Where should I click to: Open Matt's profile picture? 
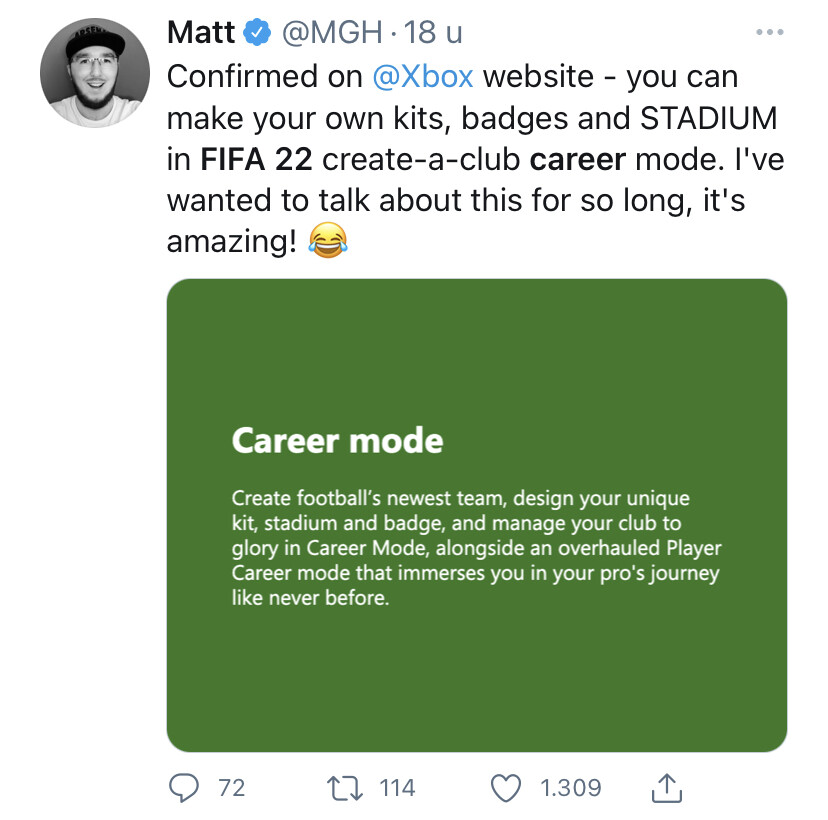tap(88, 77)
